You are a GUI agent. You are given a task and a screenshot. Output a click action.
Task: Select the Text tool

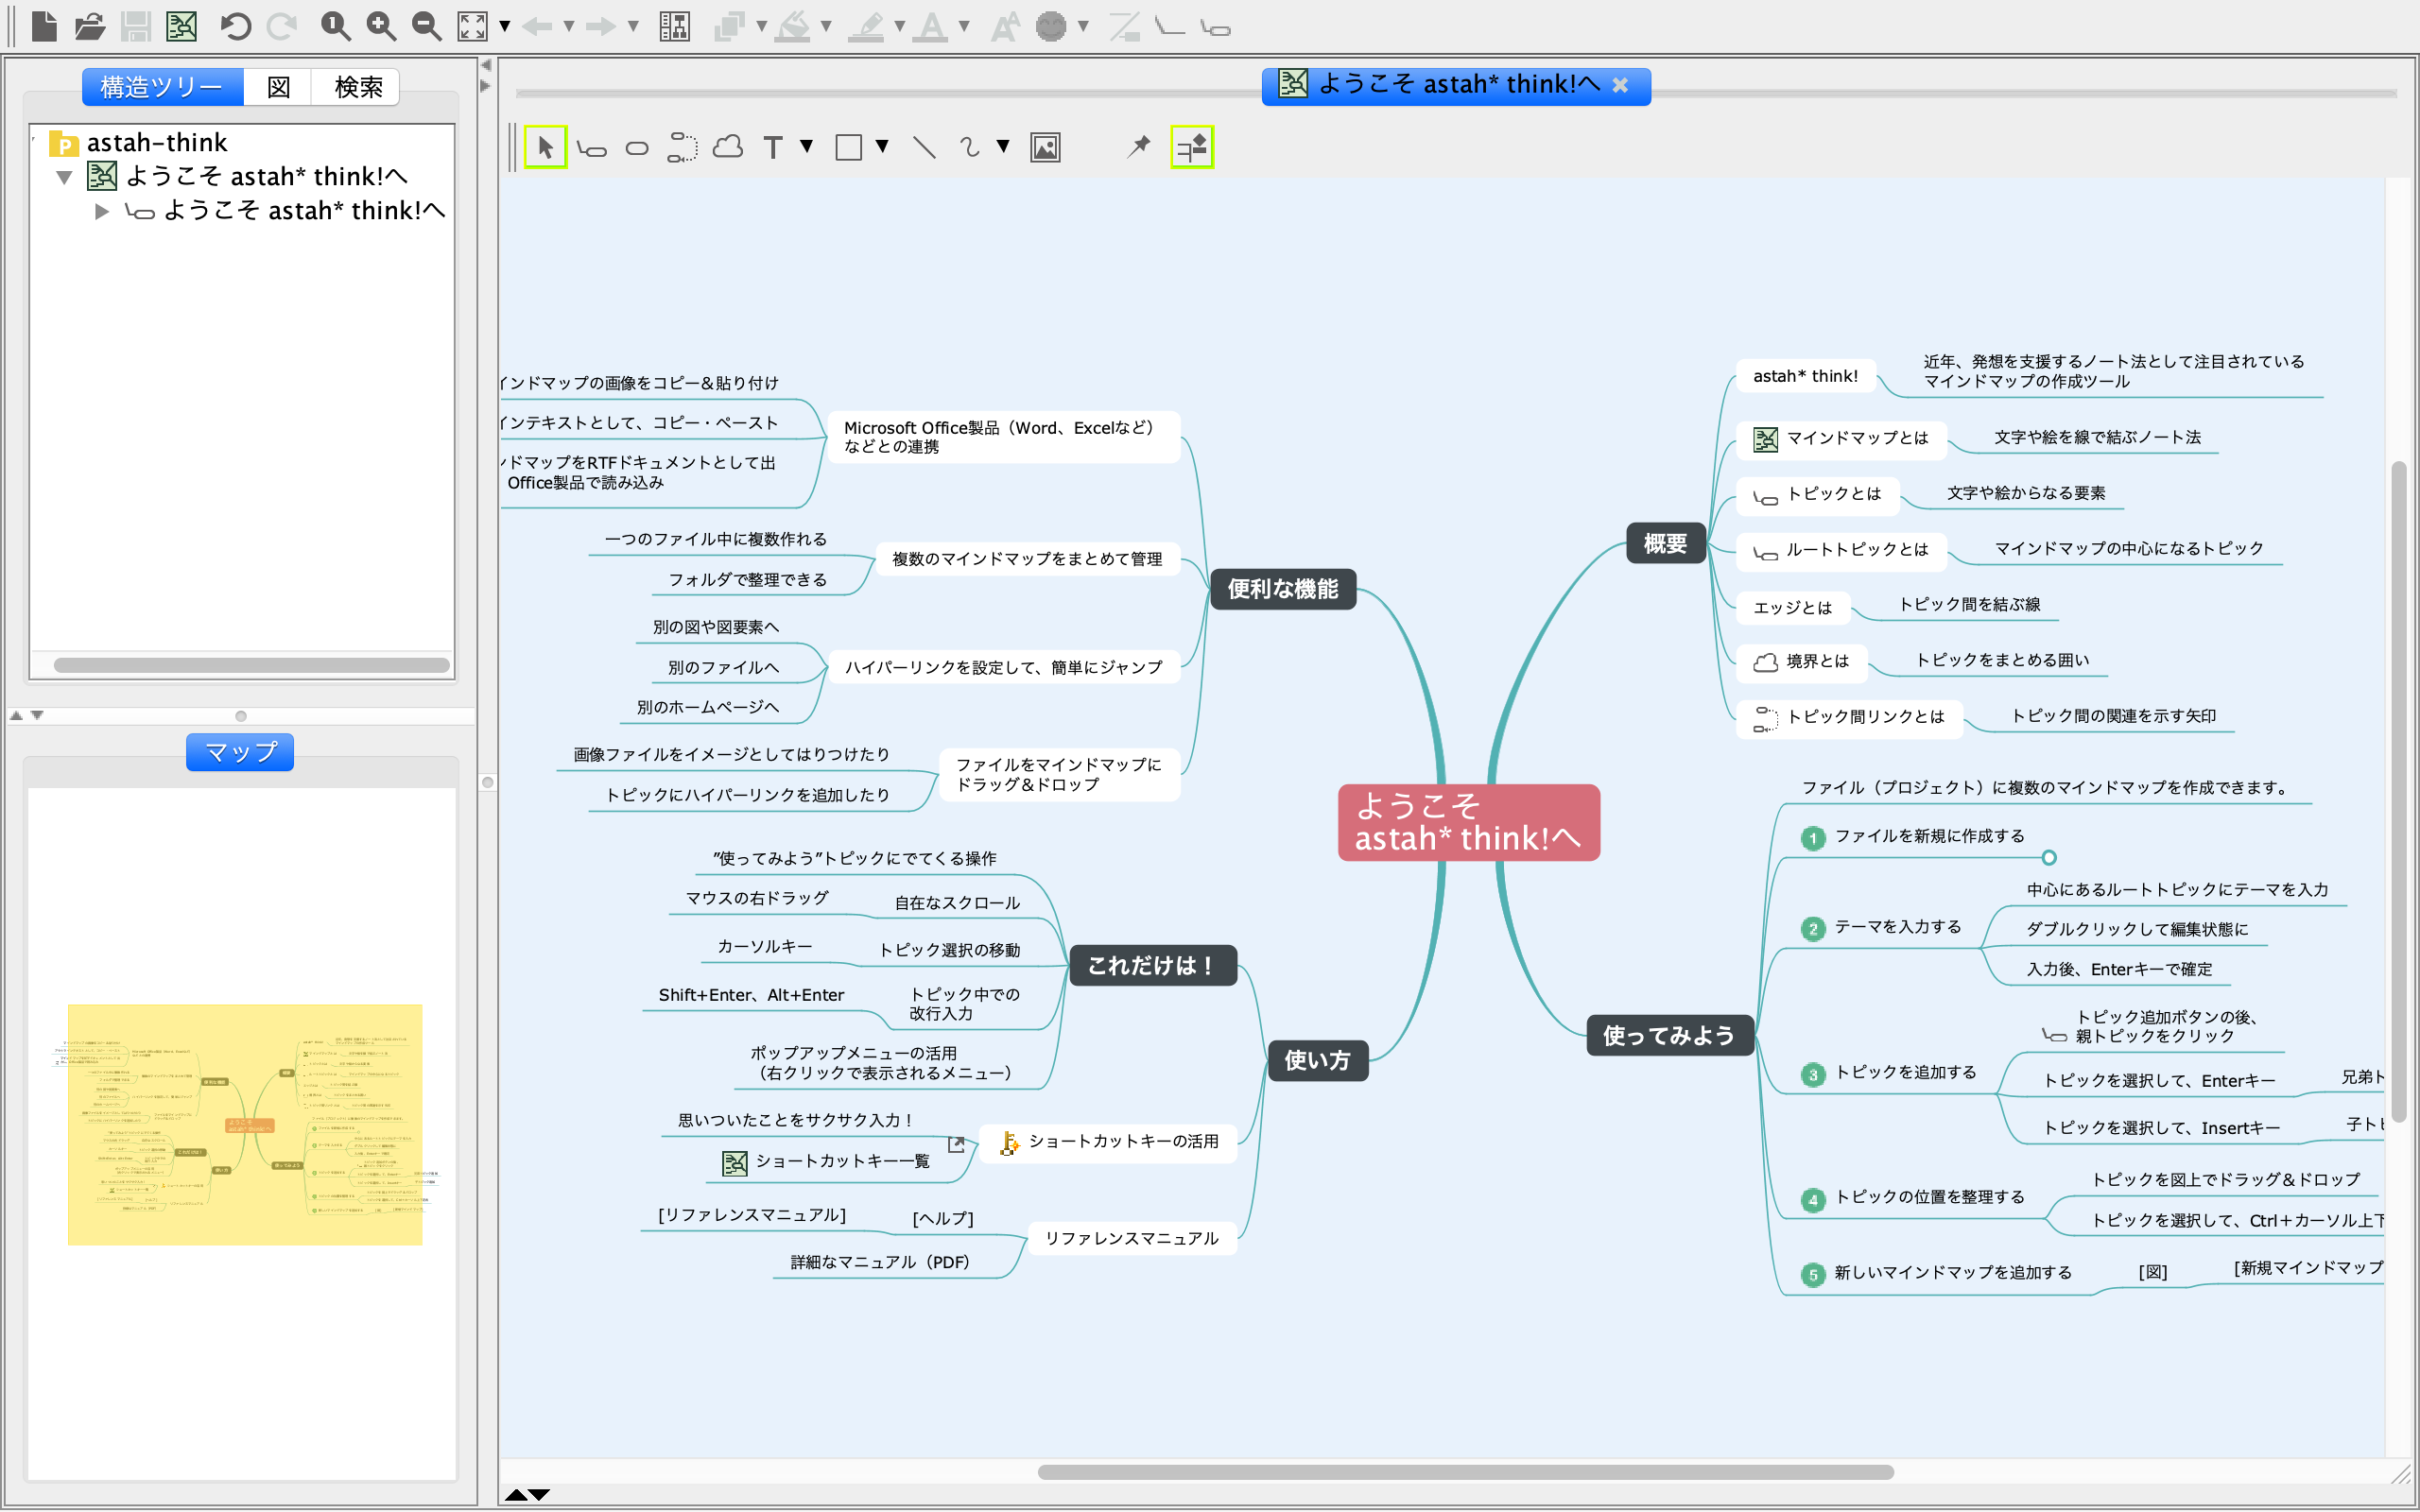772,148
